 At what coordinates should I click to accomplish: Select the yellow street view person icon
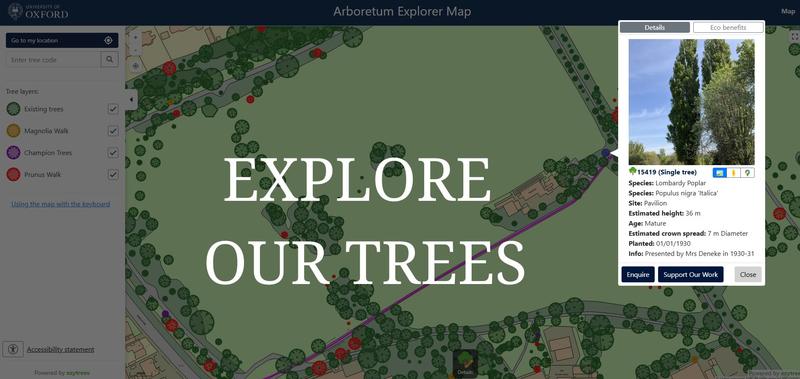(x=734, y=173)
